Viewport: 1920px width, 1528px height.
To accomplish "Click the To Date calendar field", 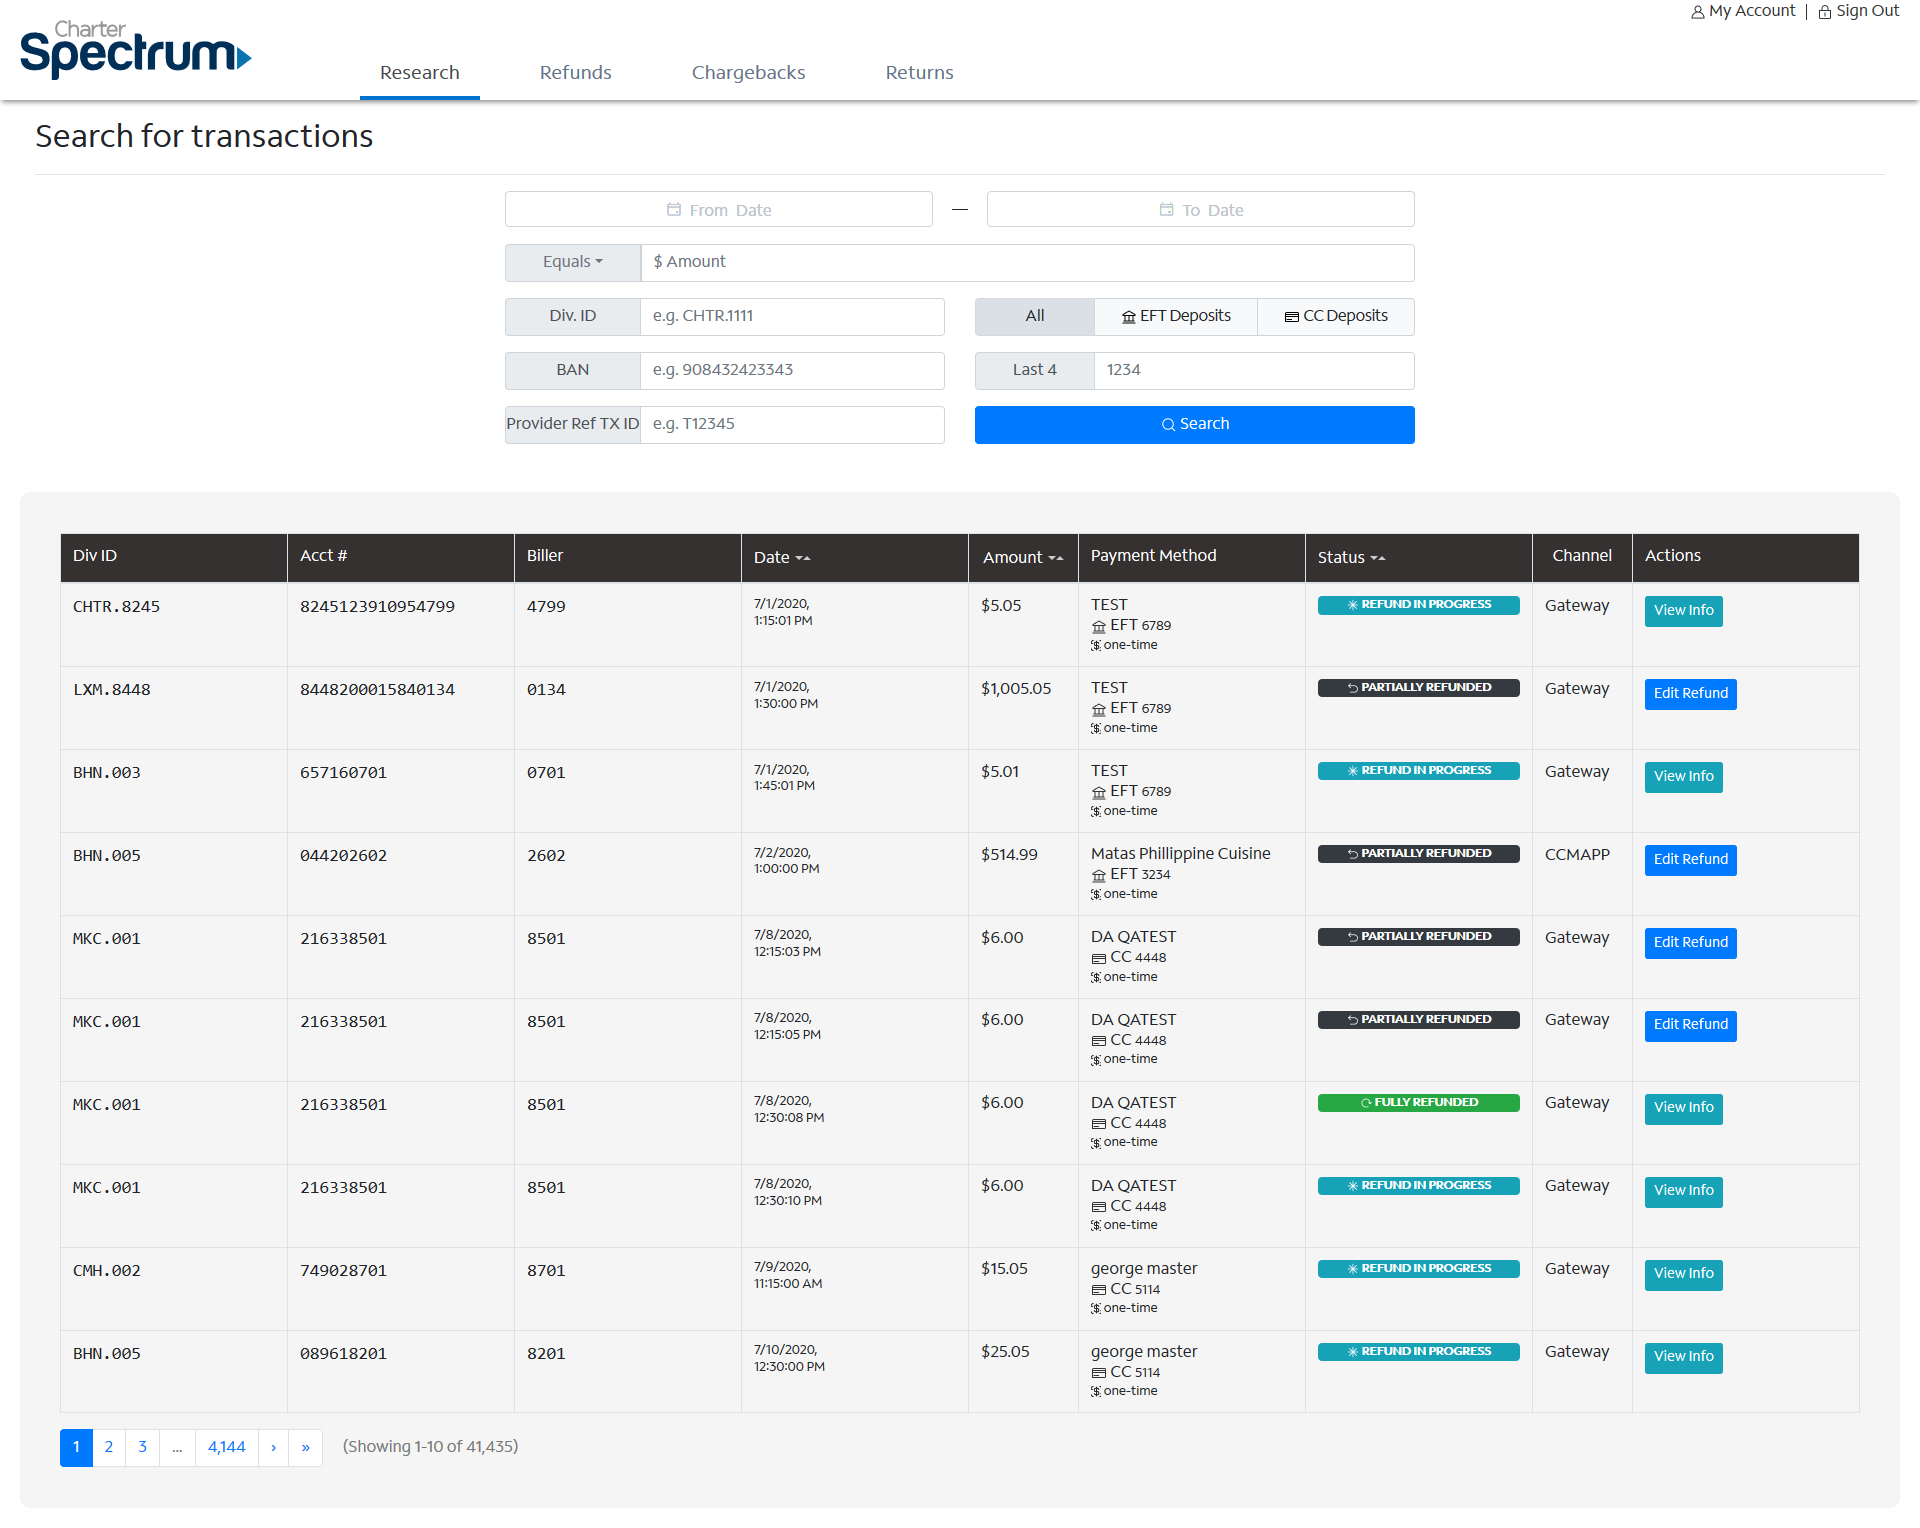I will [x=1200, y=210].
